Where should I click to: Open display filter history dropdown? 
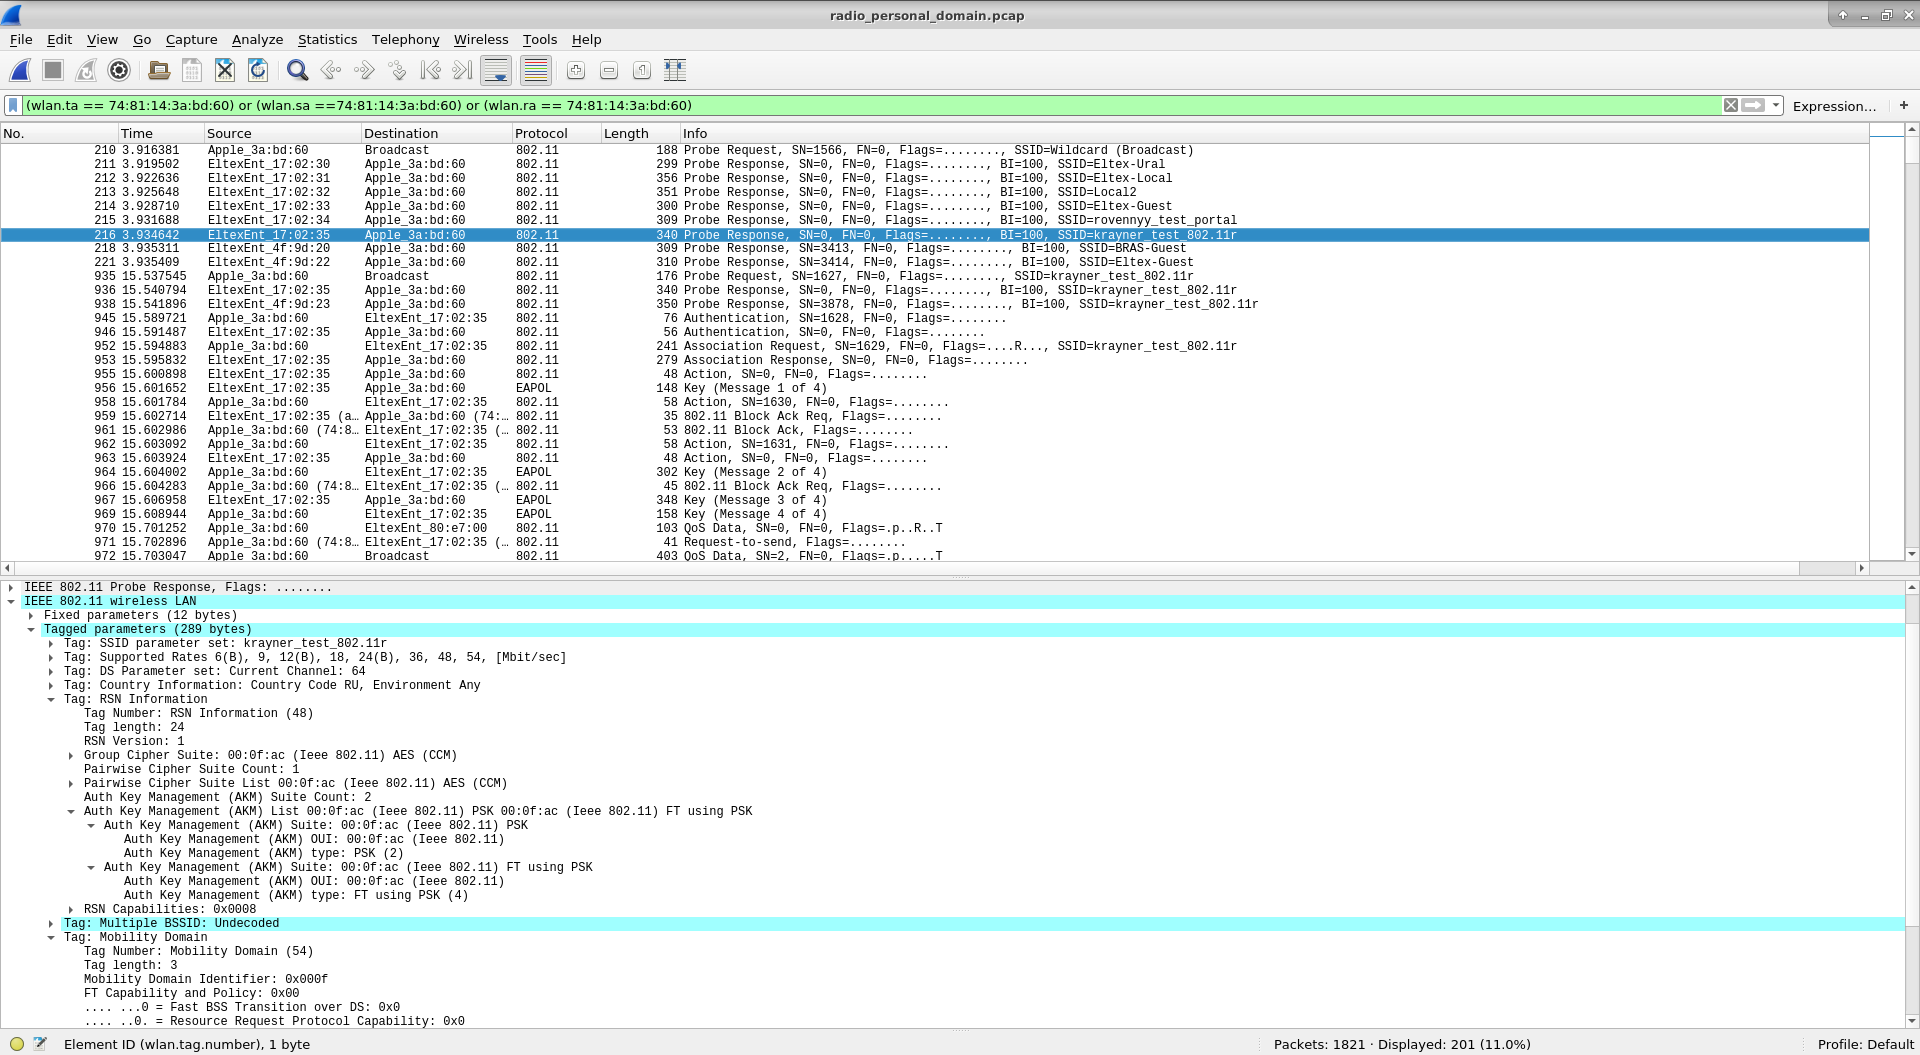1776,105
